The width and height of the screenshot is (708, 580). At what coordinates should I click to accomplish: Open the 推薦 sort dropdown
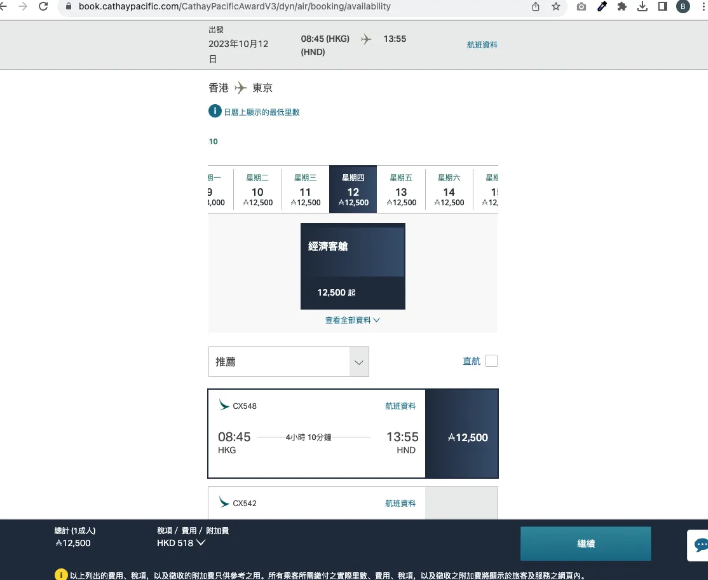288,362
